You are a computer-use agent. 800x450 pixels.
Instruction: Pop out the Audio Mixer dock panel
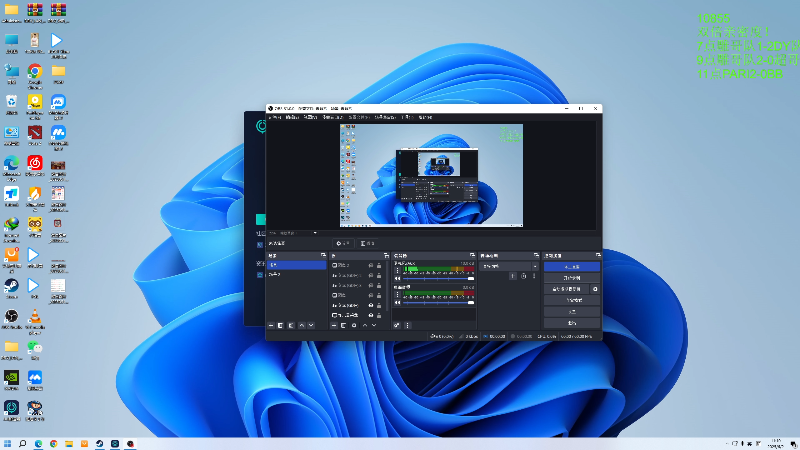pyautogui.click(x=472, y=255)
